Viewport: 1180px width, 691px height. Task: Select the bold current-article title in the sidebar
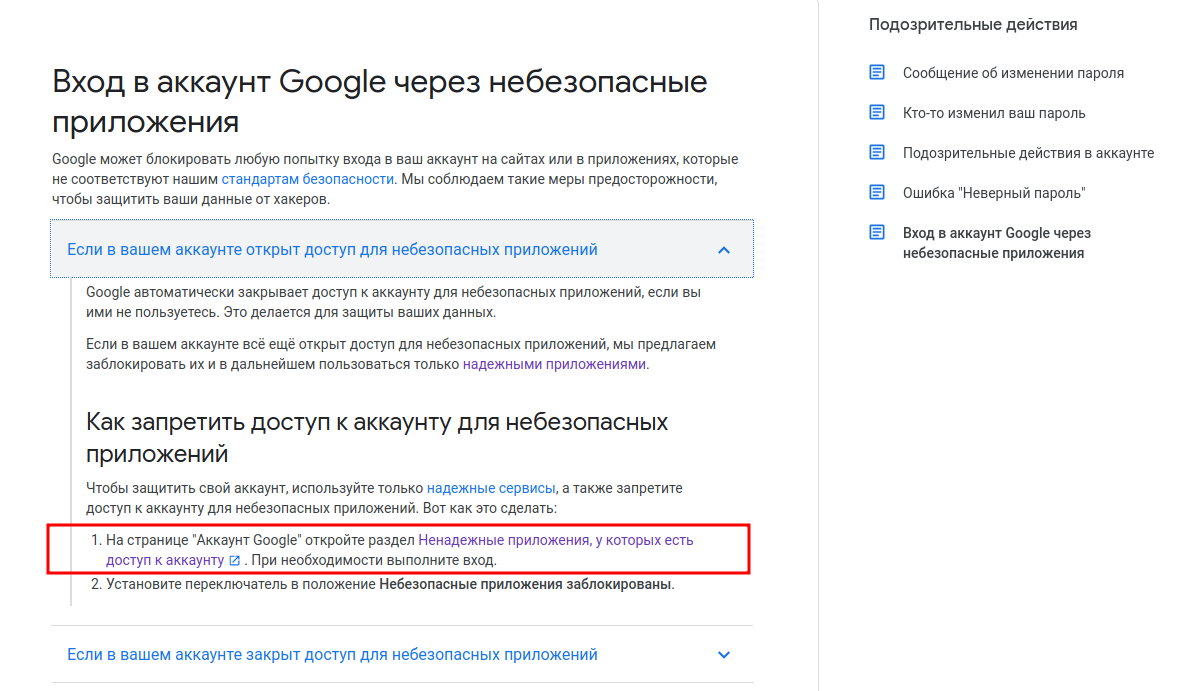point(996,243)
